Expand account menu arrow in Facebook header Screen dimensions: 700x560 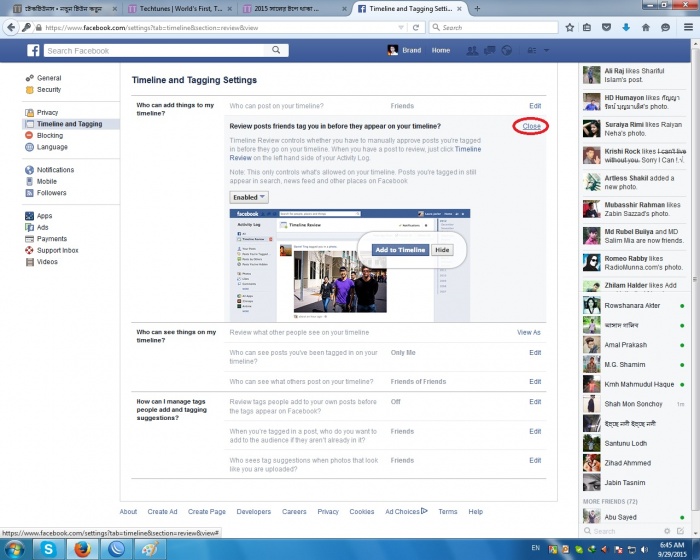point(546,50)
